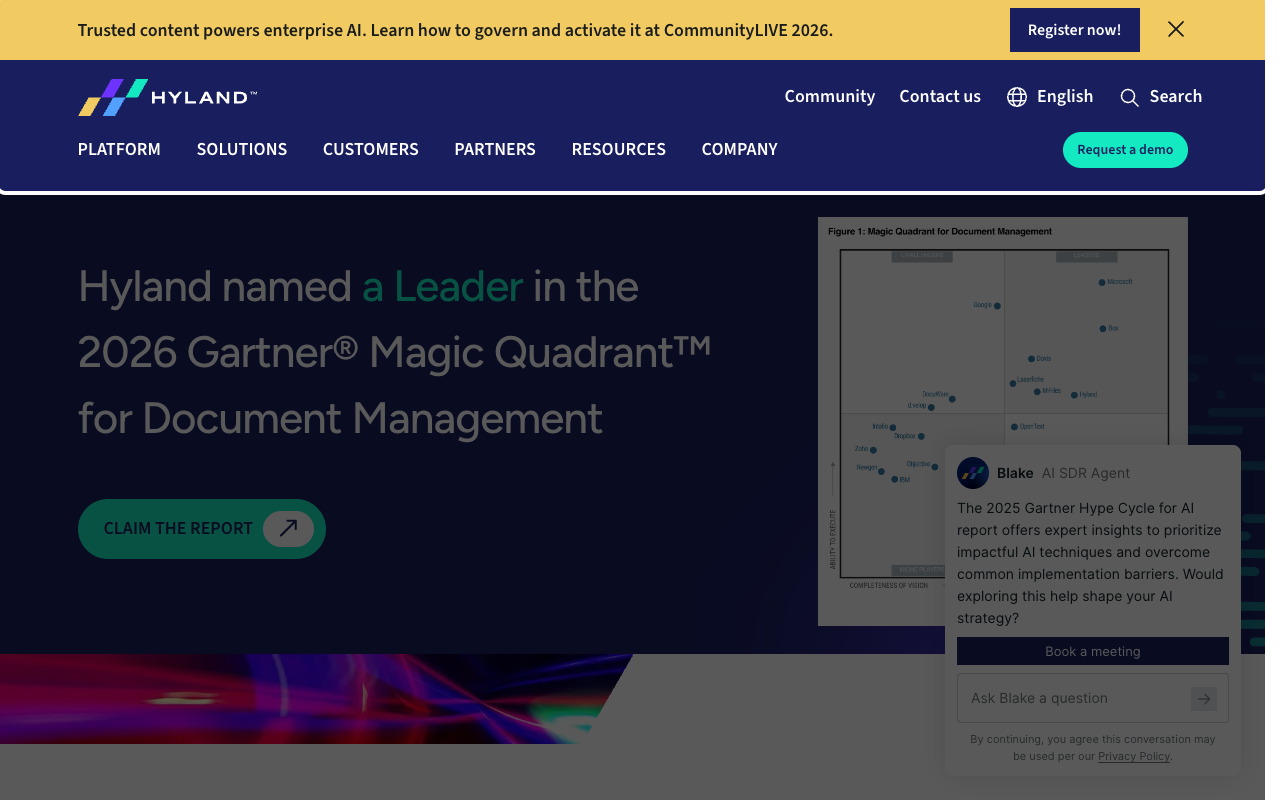The width and height of the screenshot is (1280, 800).
Task: Open the Privacy Policy link in the chat
Action: (x=1134, y=756)
